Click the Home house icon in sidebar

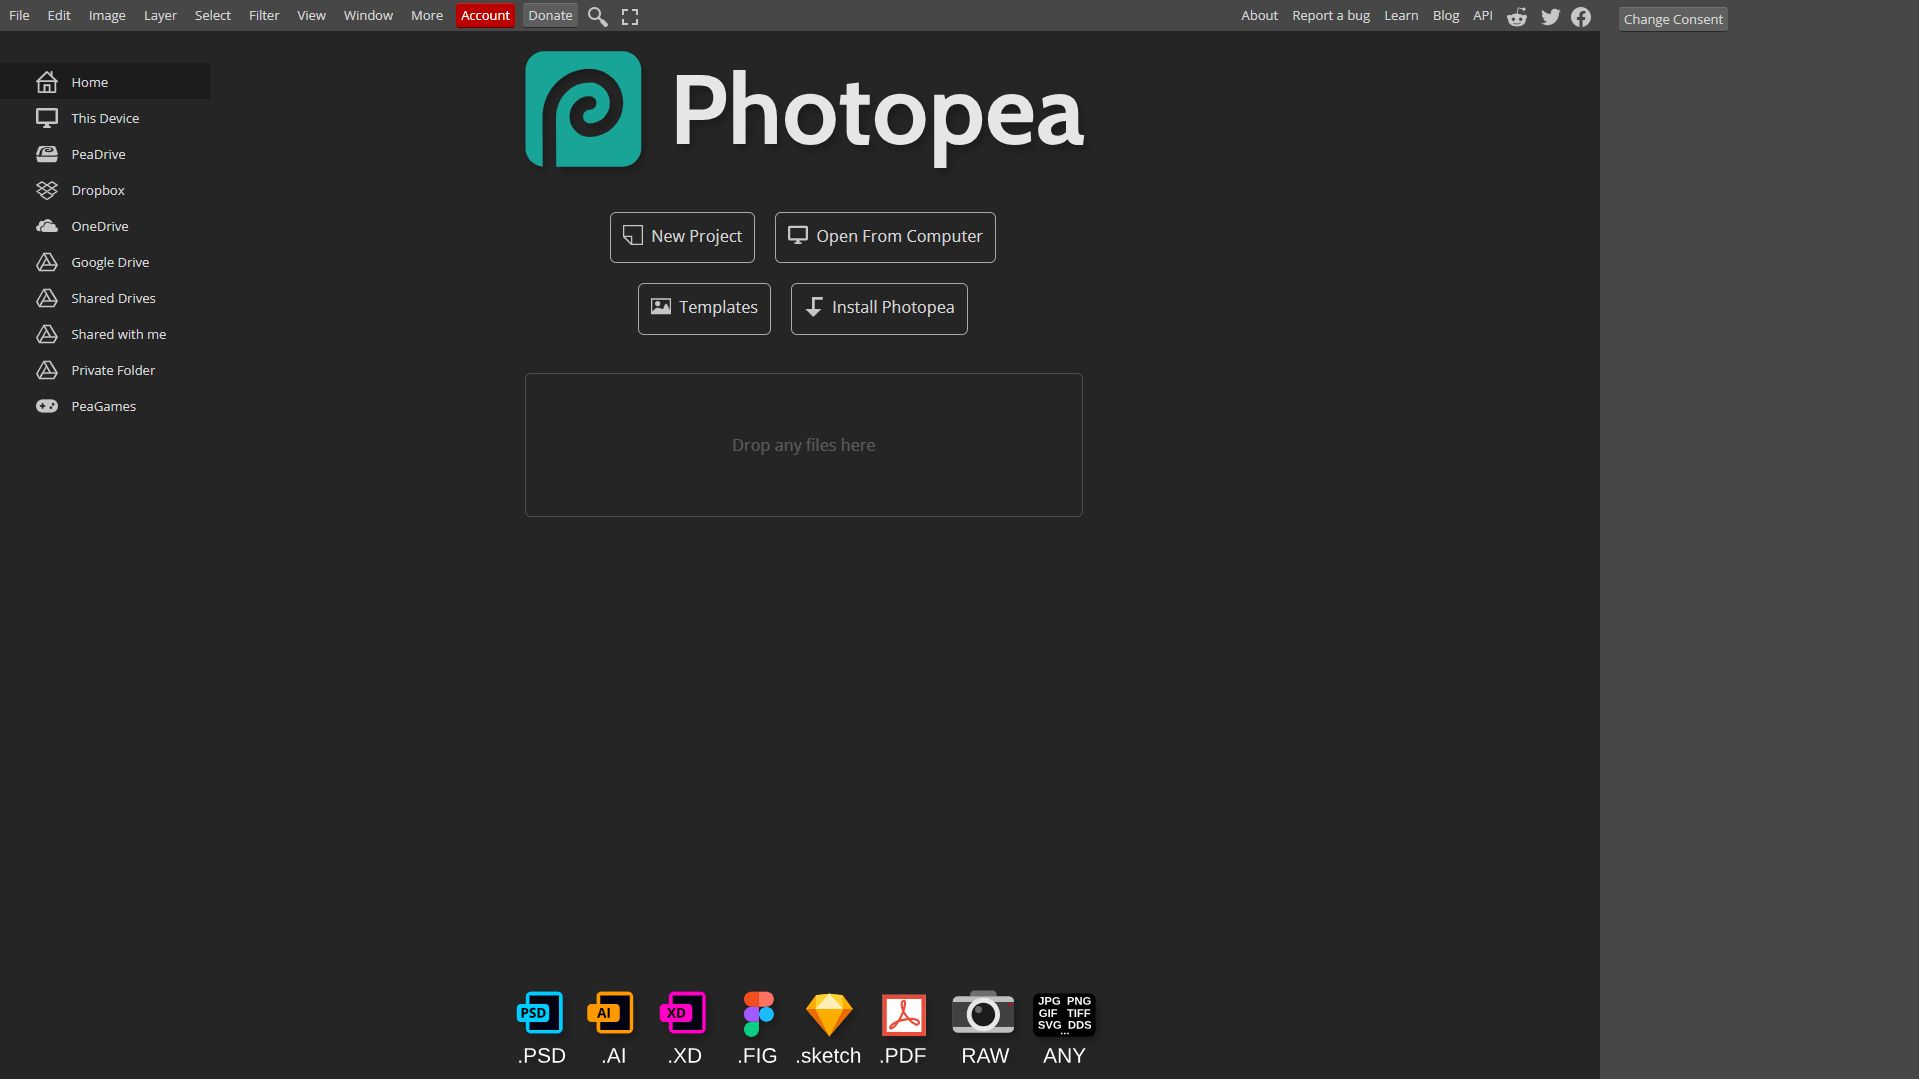tap(47, 82)
